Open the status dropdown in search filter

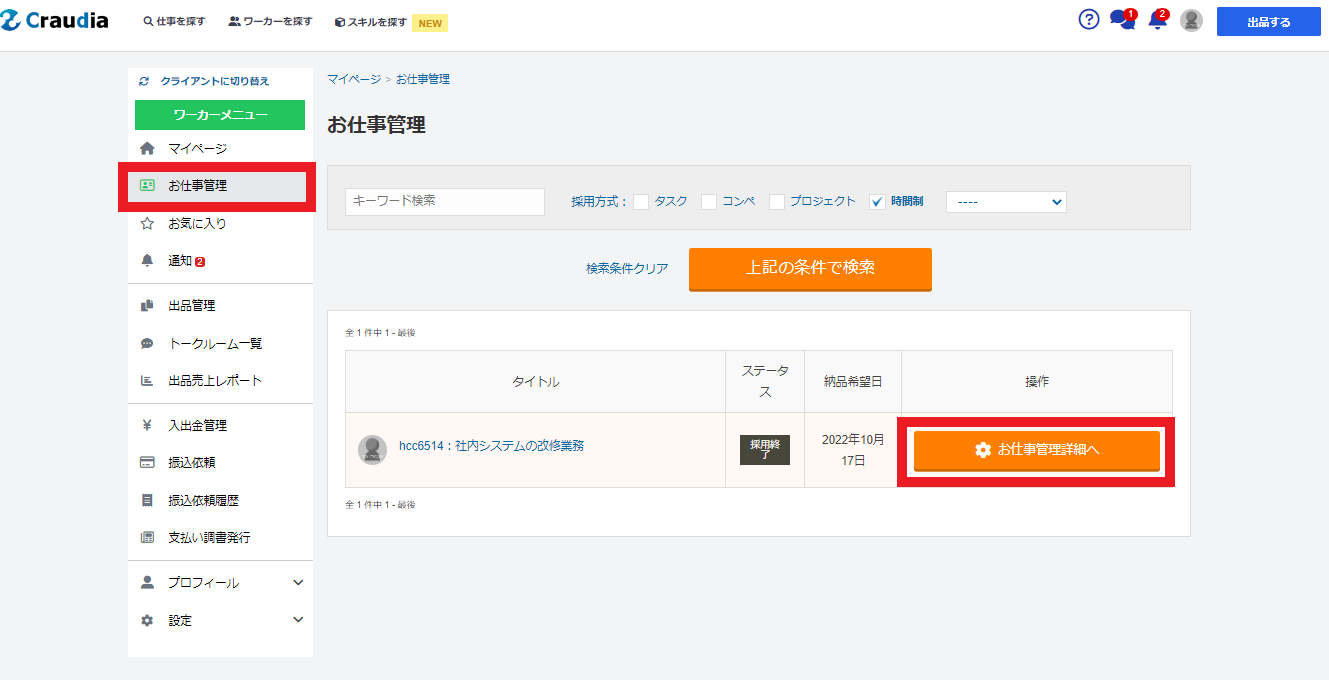point(1006,202)
